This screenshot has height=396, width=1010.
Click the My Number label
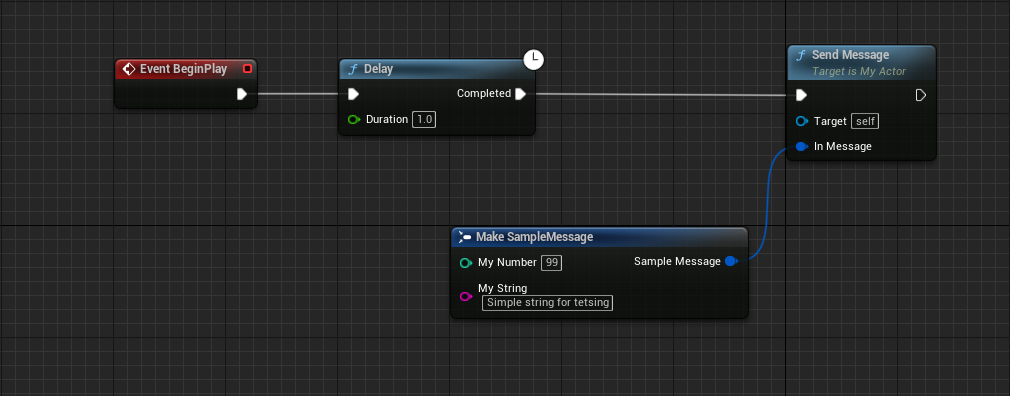[507, 262]
